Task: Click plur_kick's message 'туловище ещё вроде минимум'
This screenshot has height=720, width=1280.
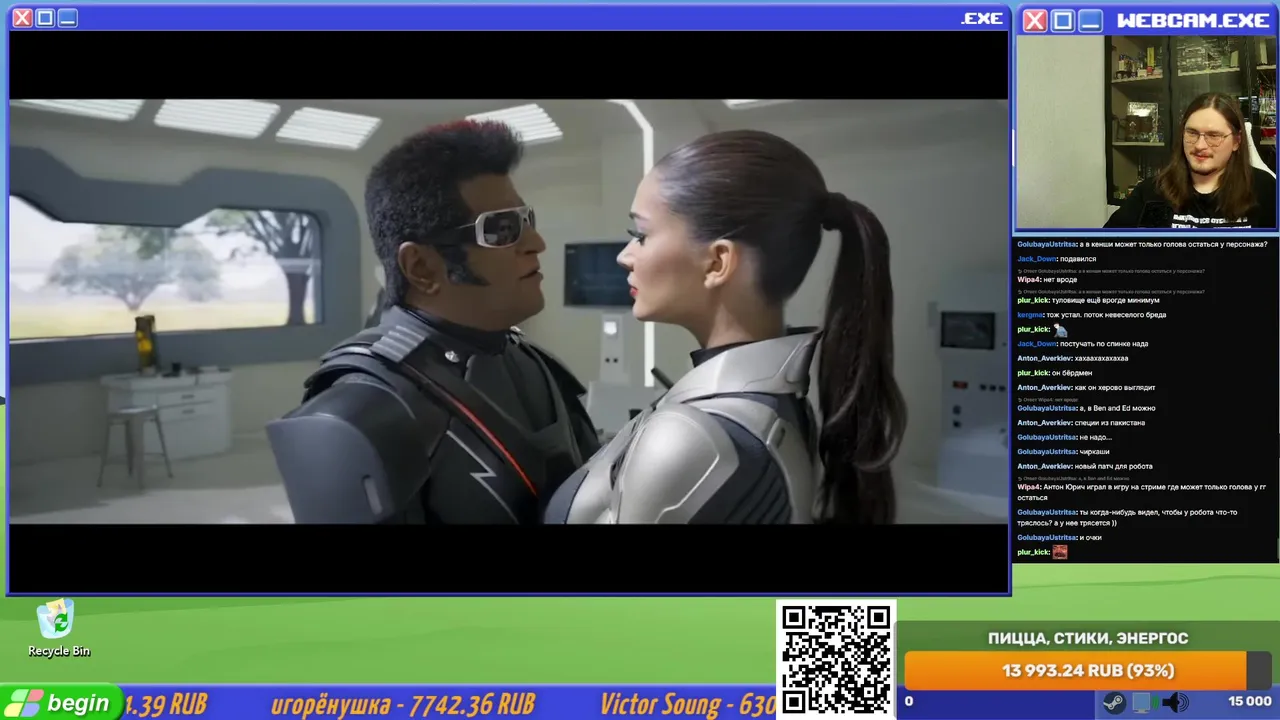Action: 1088,300
